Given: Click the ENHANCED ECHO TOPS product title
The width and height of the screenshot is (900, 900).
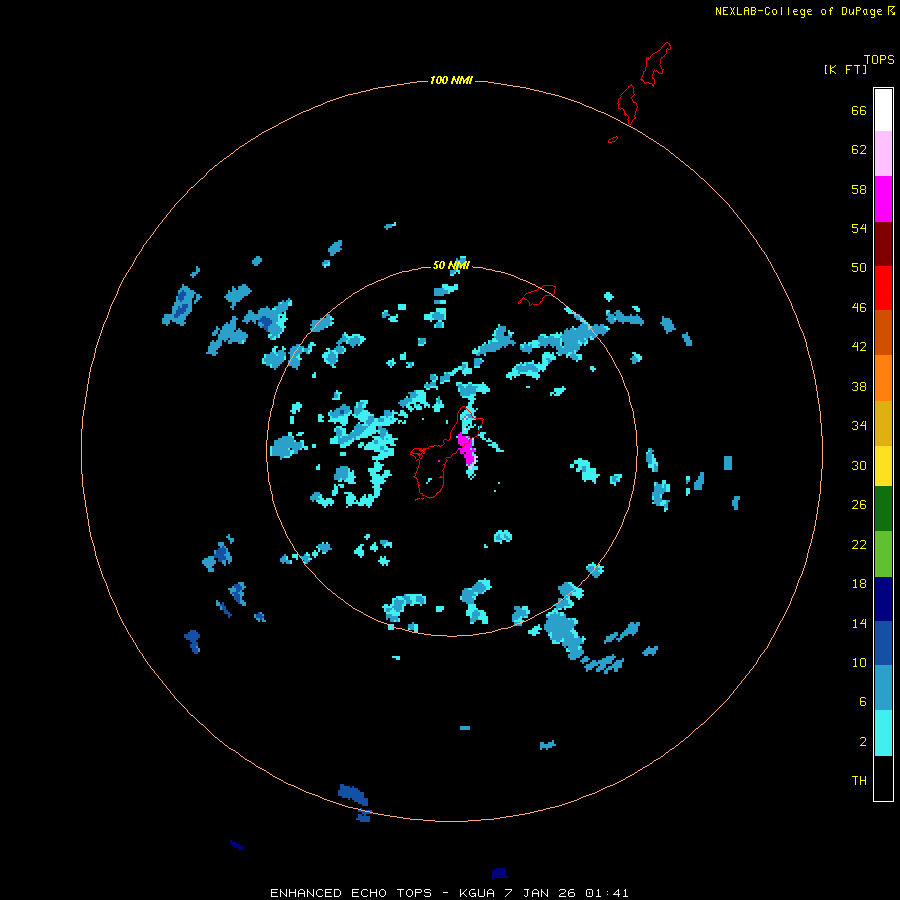Looking at the screenshot, I should tap(351, 893).
